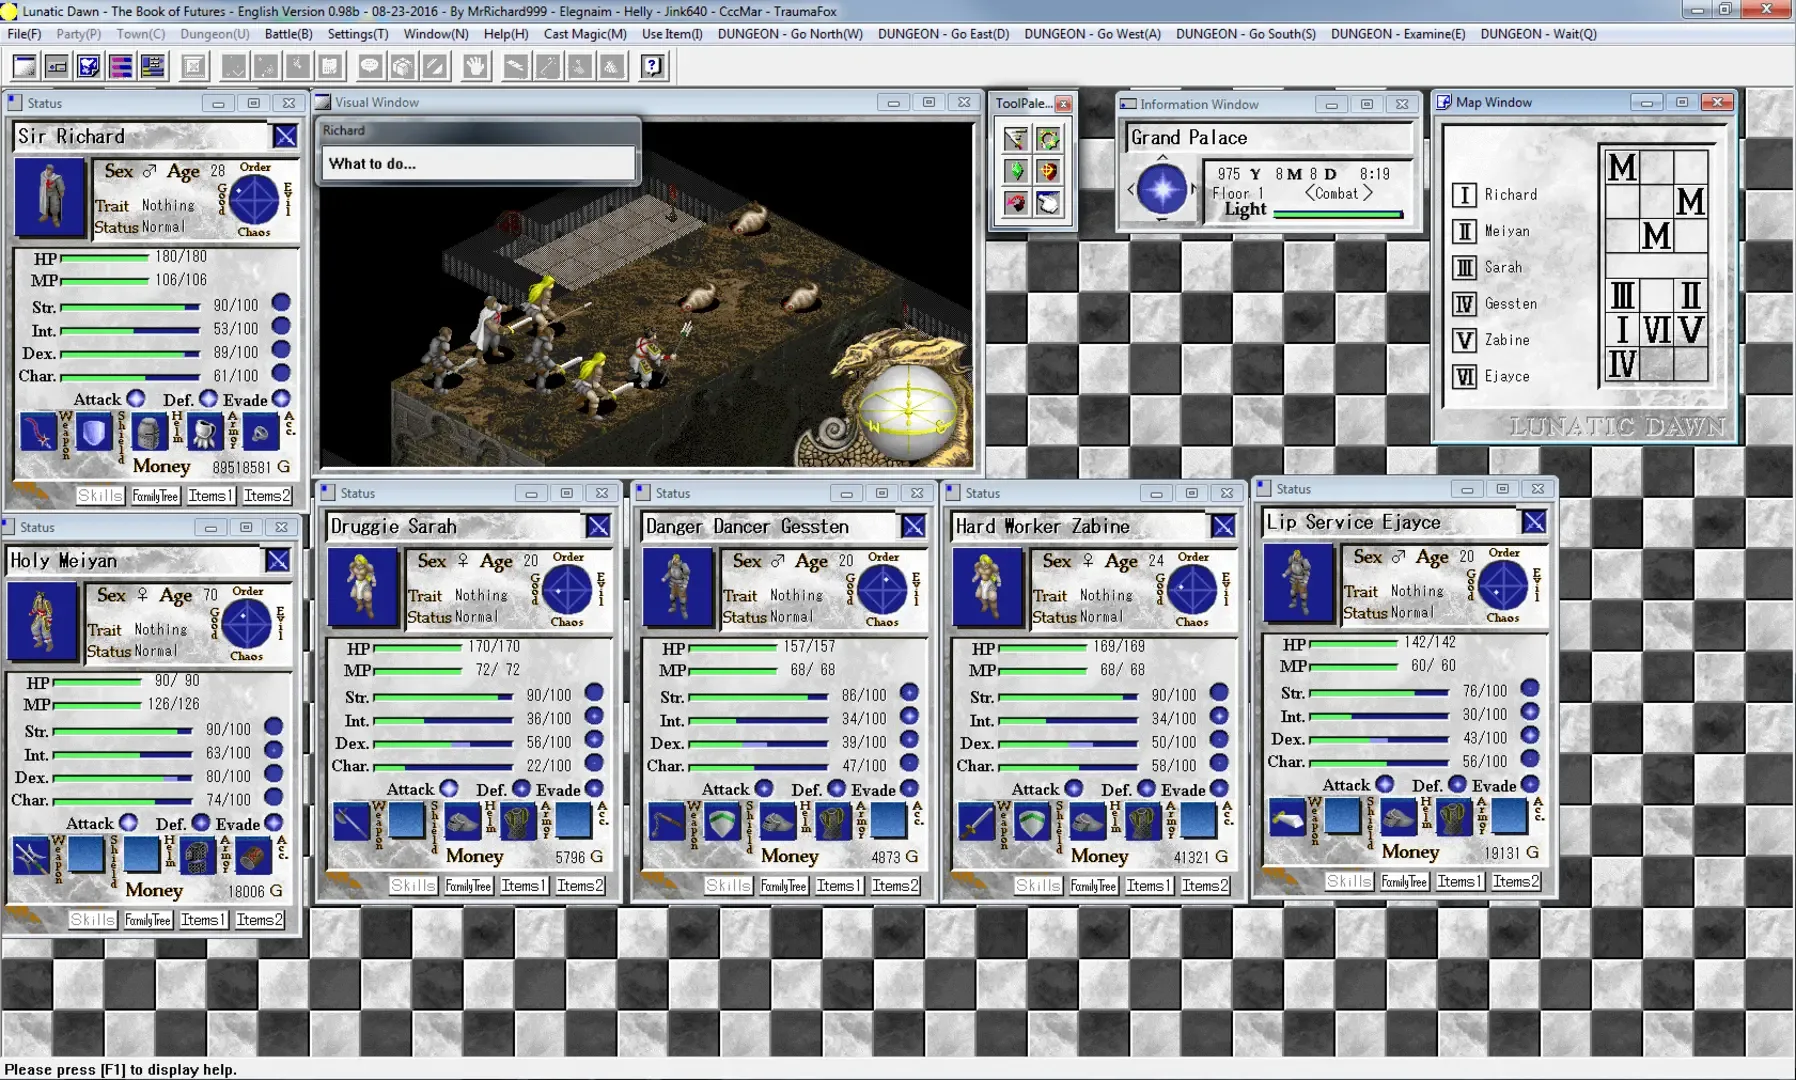Click the hand tool icon on the toolbar
The image size is (1796, 1080).
[475, 66]
